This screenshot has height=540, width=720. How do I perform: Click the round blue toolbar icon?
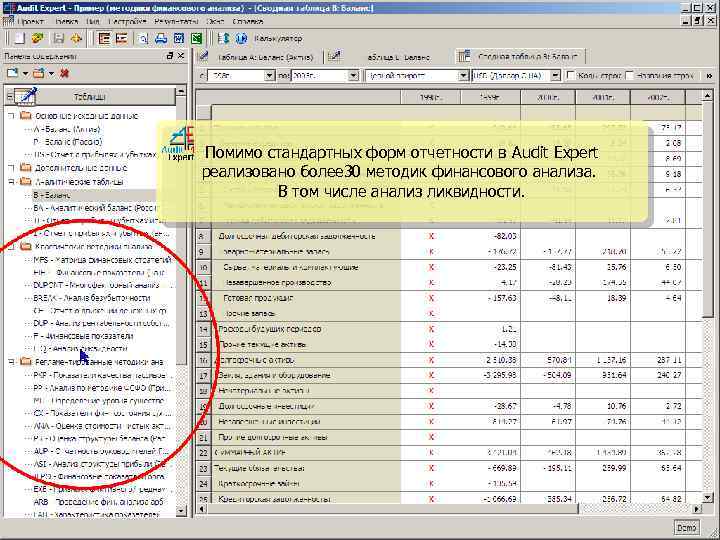coord(242,39)
